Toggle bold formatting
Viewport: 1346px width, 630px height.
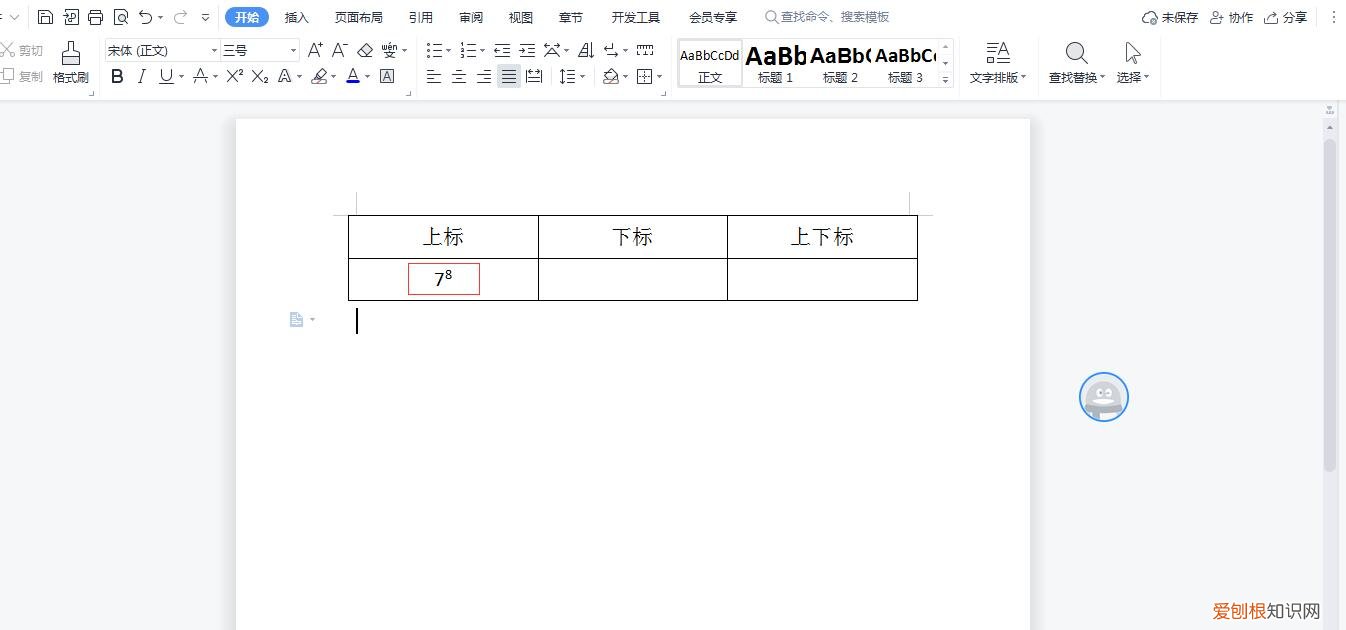coord(117,76)
